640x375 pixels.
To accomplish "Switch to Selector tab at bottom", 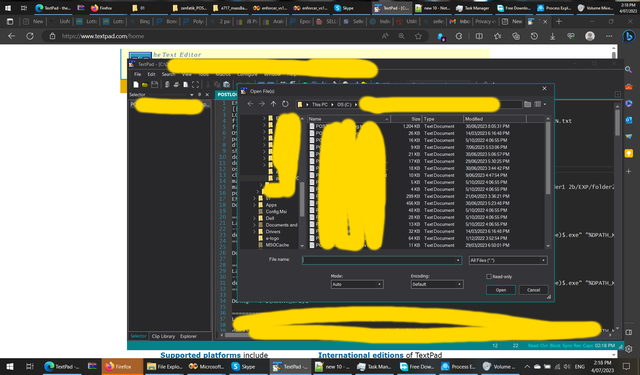I will (138, 336).
